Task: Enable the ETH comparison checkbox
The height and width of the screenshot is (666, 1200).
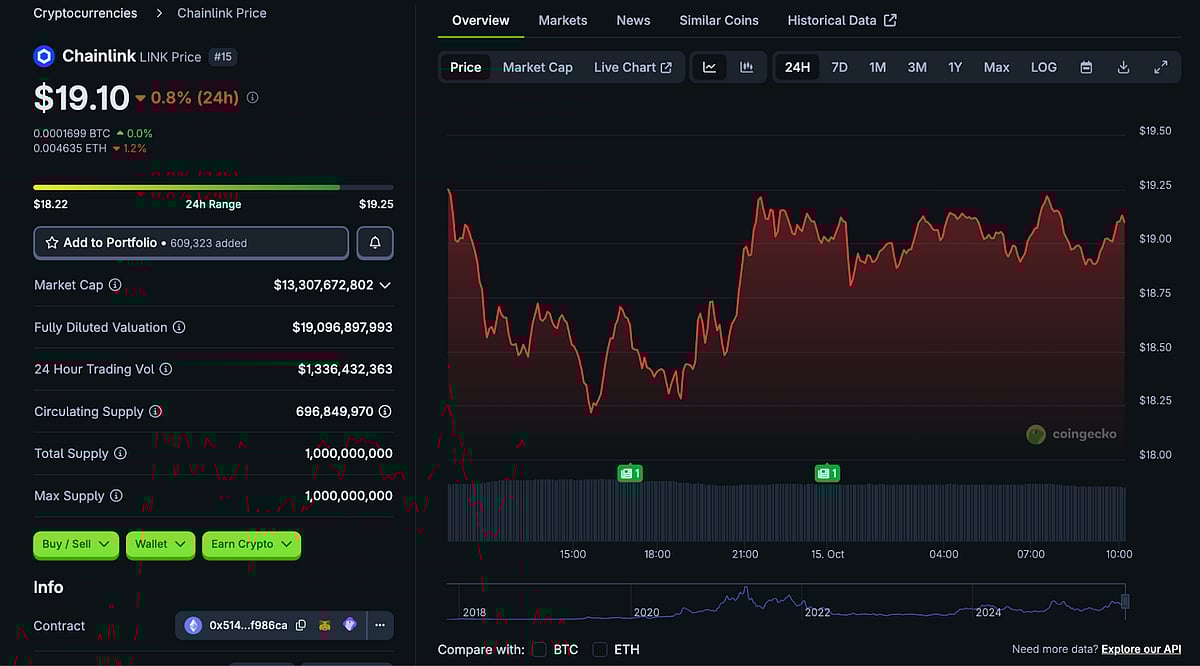Action: [x=599, y=649]
